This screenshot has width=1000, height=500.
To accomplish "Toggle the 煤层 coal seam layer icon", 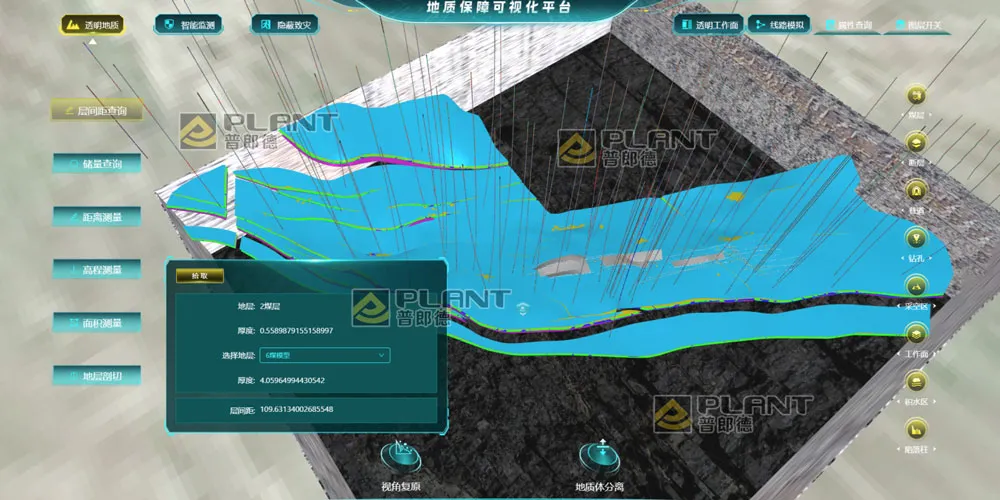I will pyautogui.click(x=915, y=95).
